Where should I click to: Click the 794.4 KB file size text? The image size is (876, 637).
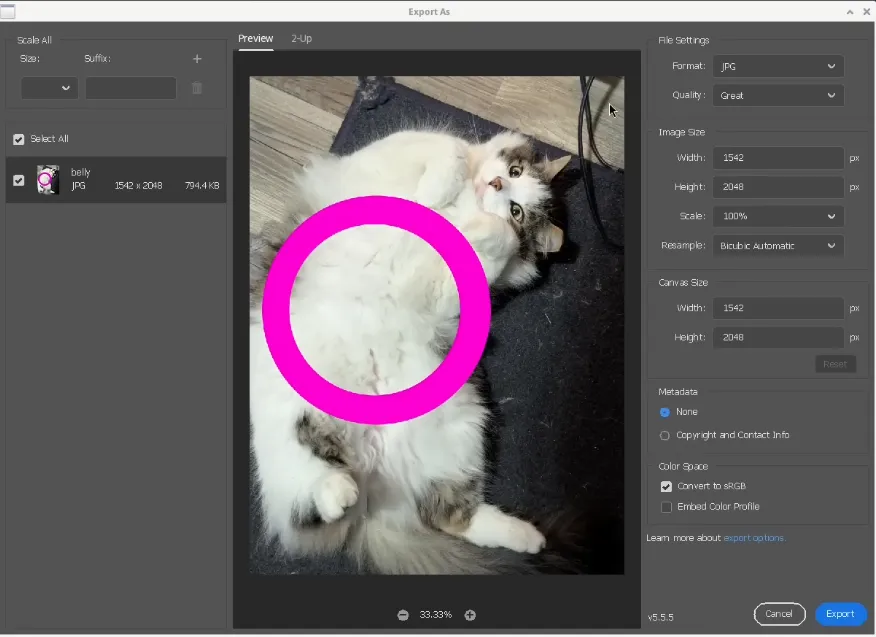click(x=202, y=186)
